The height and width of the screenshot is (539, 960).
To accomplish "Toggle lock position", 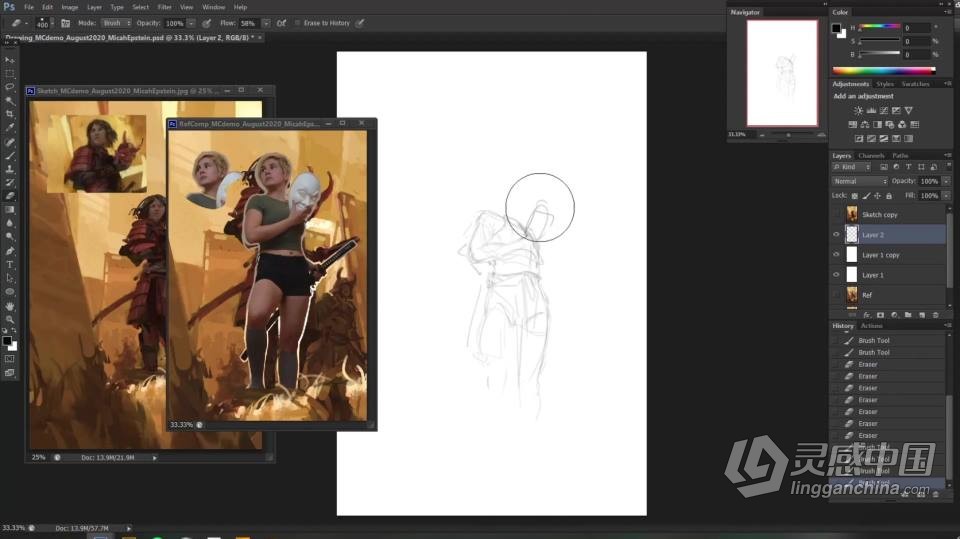I will point(877,196).
